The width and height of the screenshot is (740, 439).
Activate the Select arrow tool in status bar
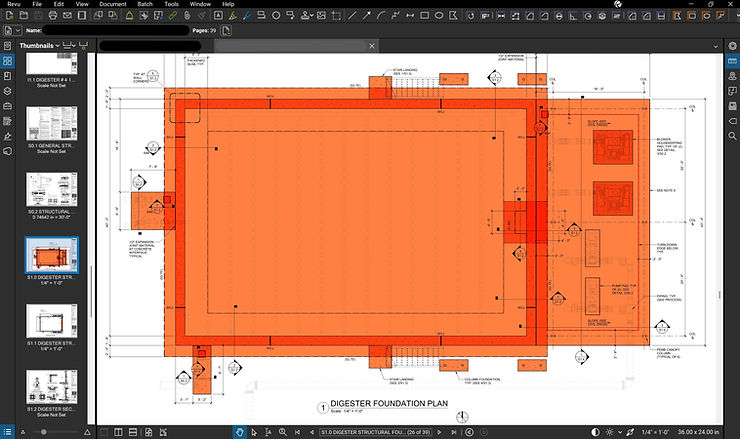click(x=254, y=432)
